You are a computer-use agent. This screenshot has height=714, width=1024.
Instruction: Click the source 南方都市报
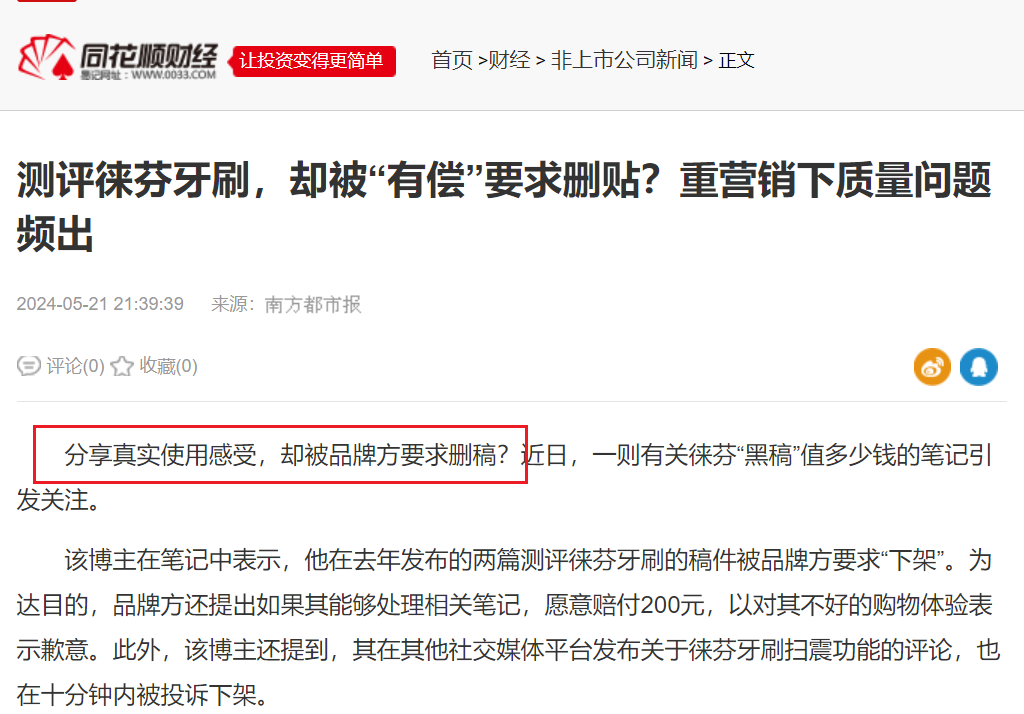tap(313, 304)
